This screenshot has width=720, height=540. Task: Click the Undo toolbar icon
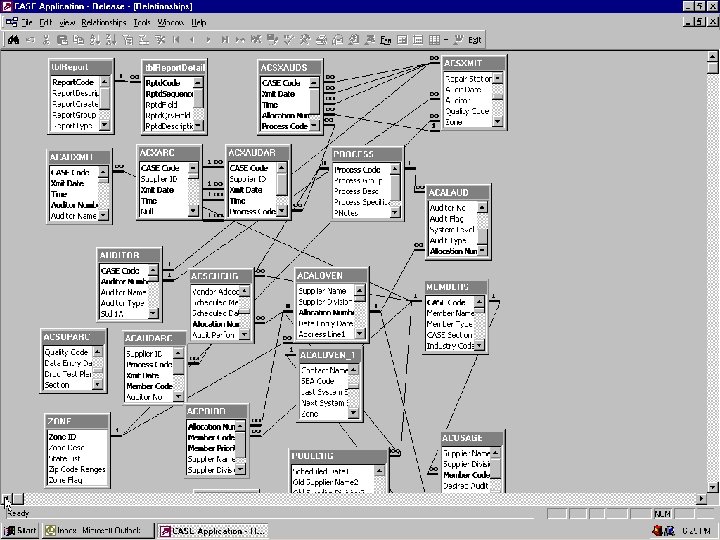click(30, 40)
